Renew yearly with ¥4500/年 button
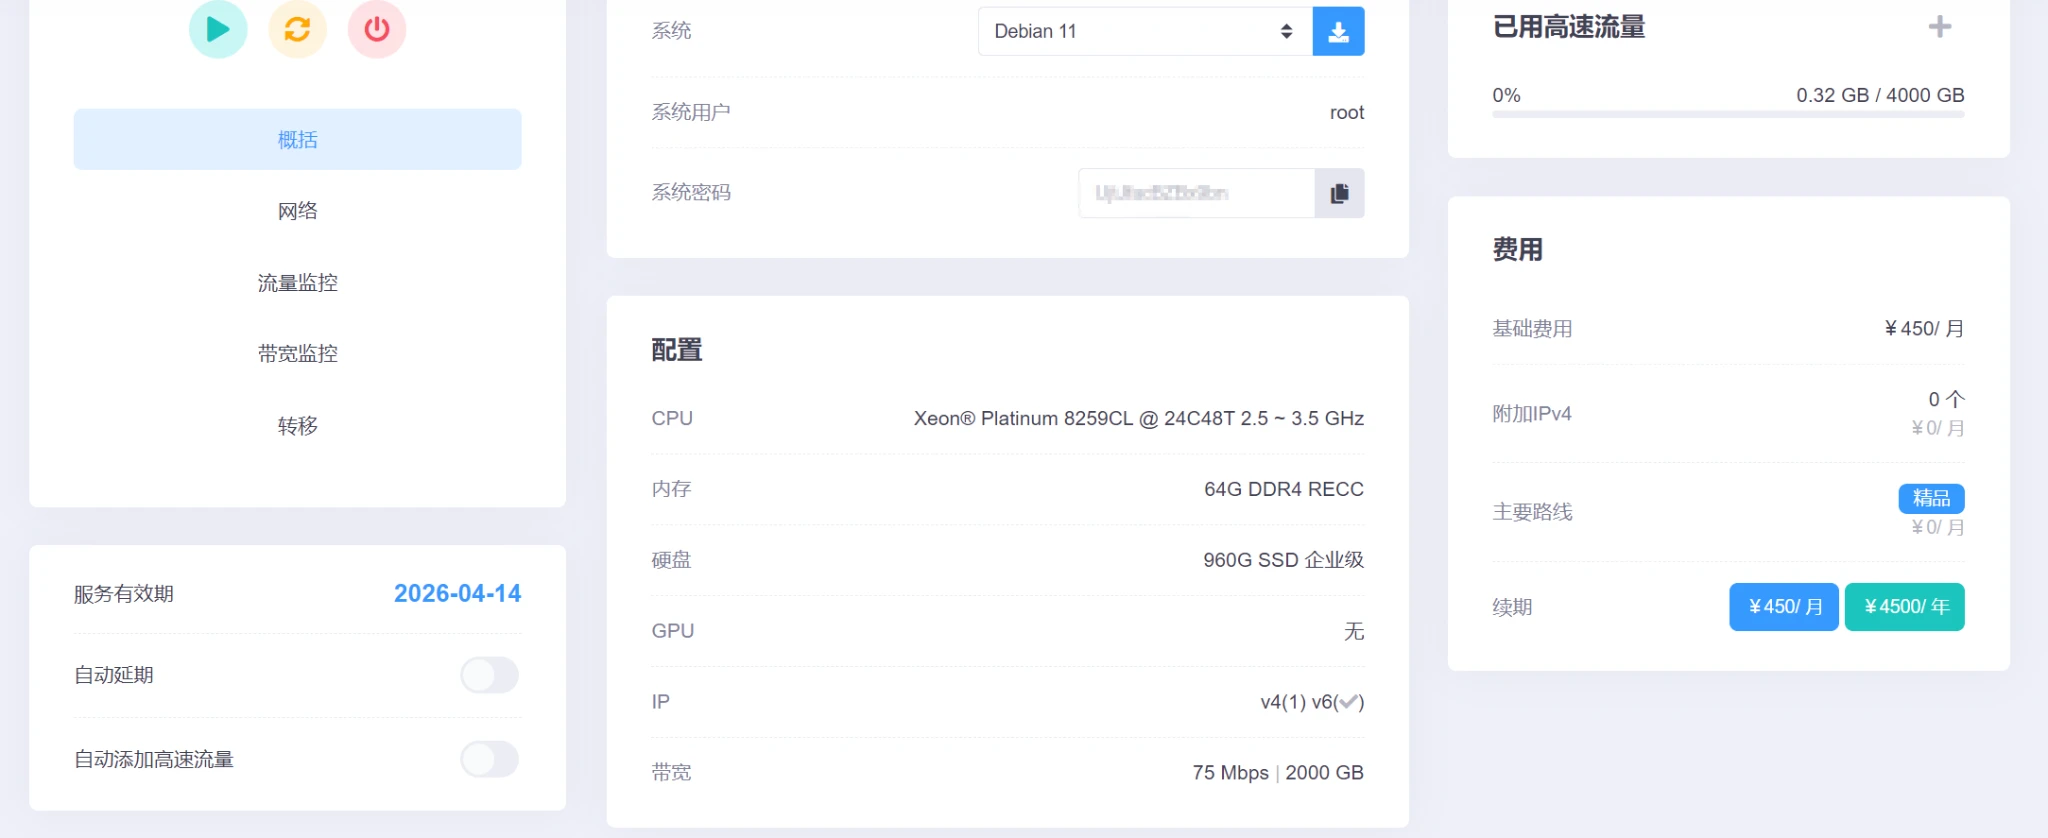This screenshot has width=2048, height=838. (x=1905, y=607)
